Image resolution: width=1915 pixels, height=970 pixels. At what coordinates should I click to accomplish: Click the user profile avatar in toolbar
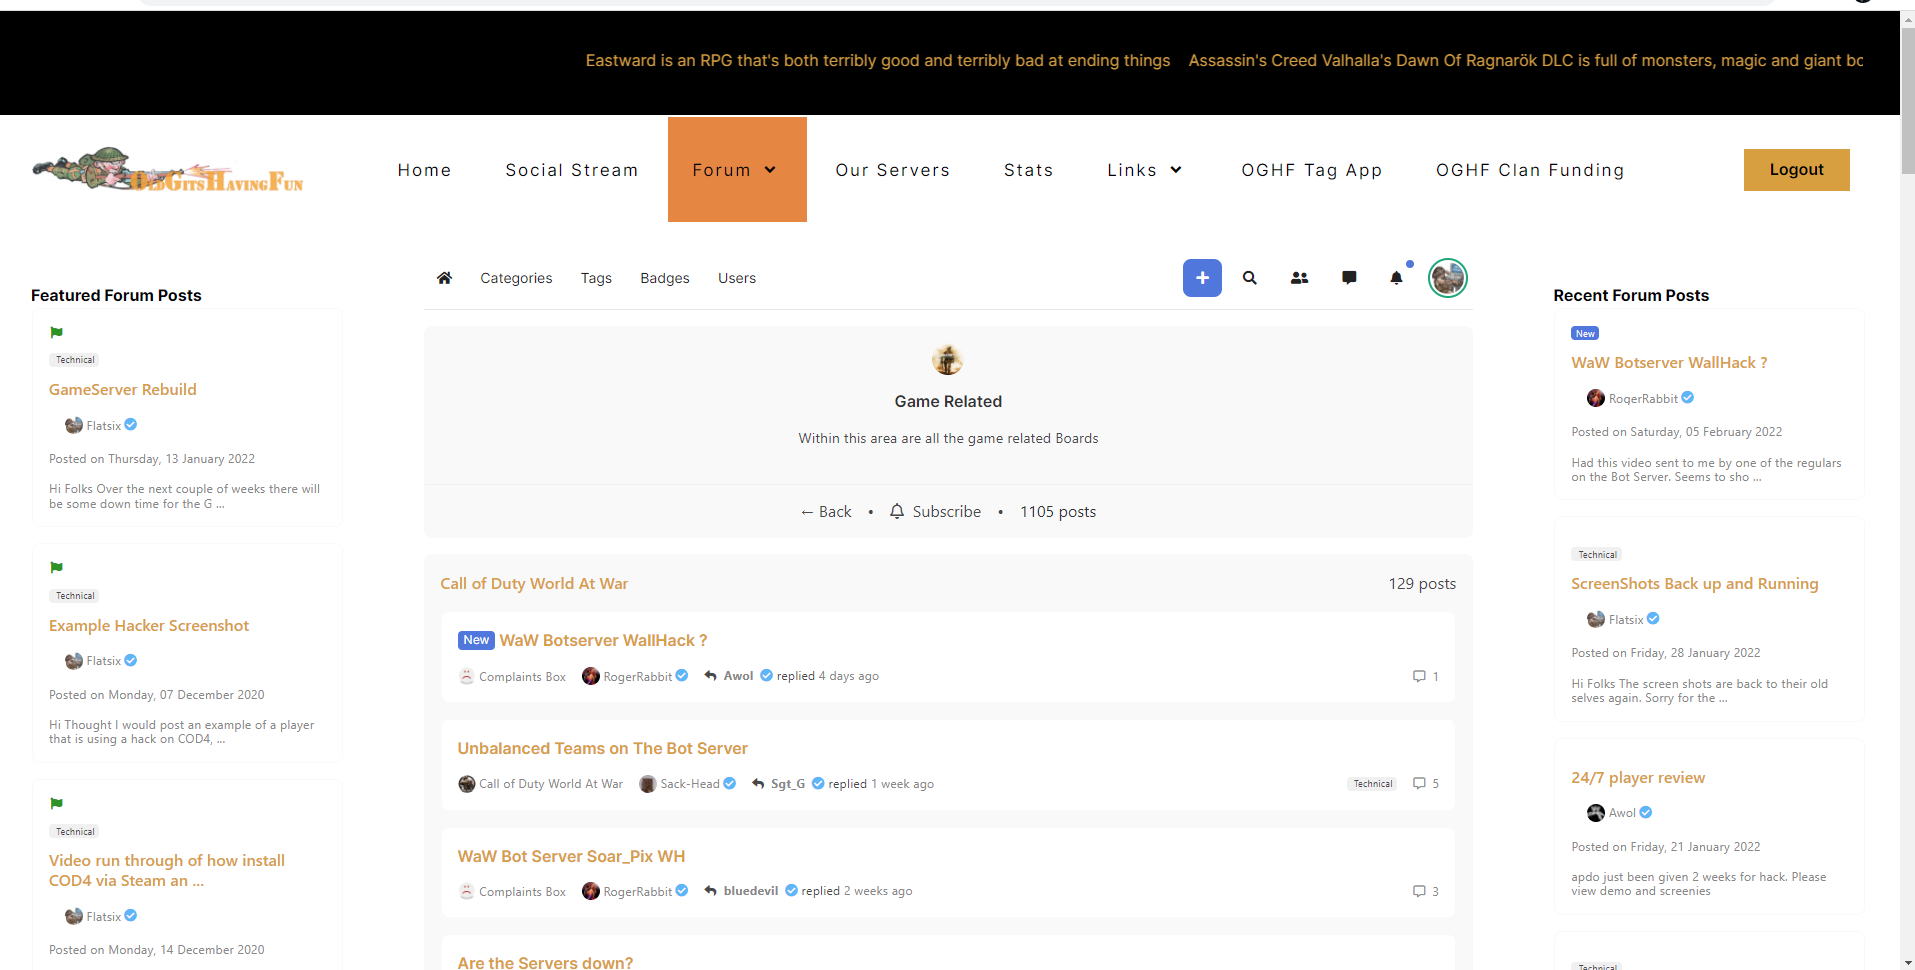[x=1447, y=278]
